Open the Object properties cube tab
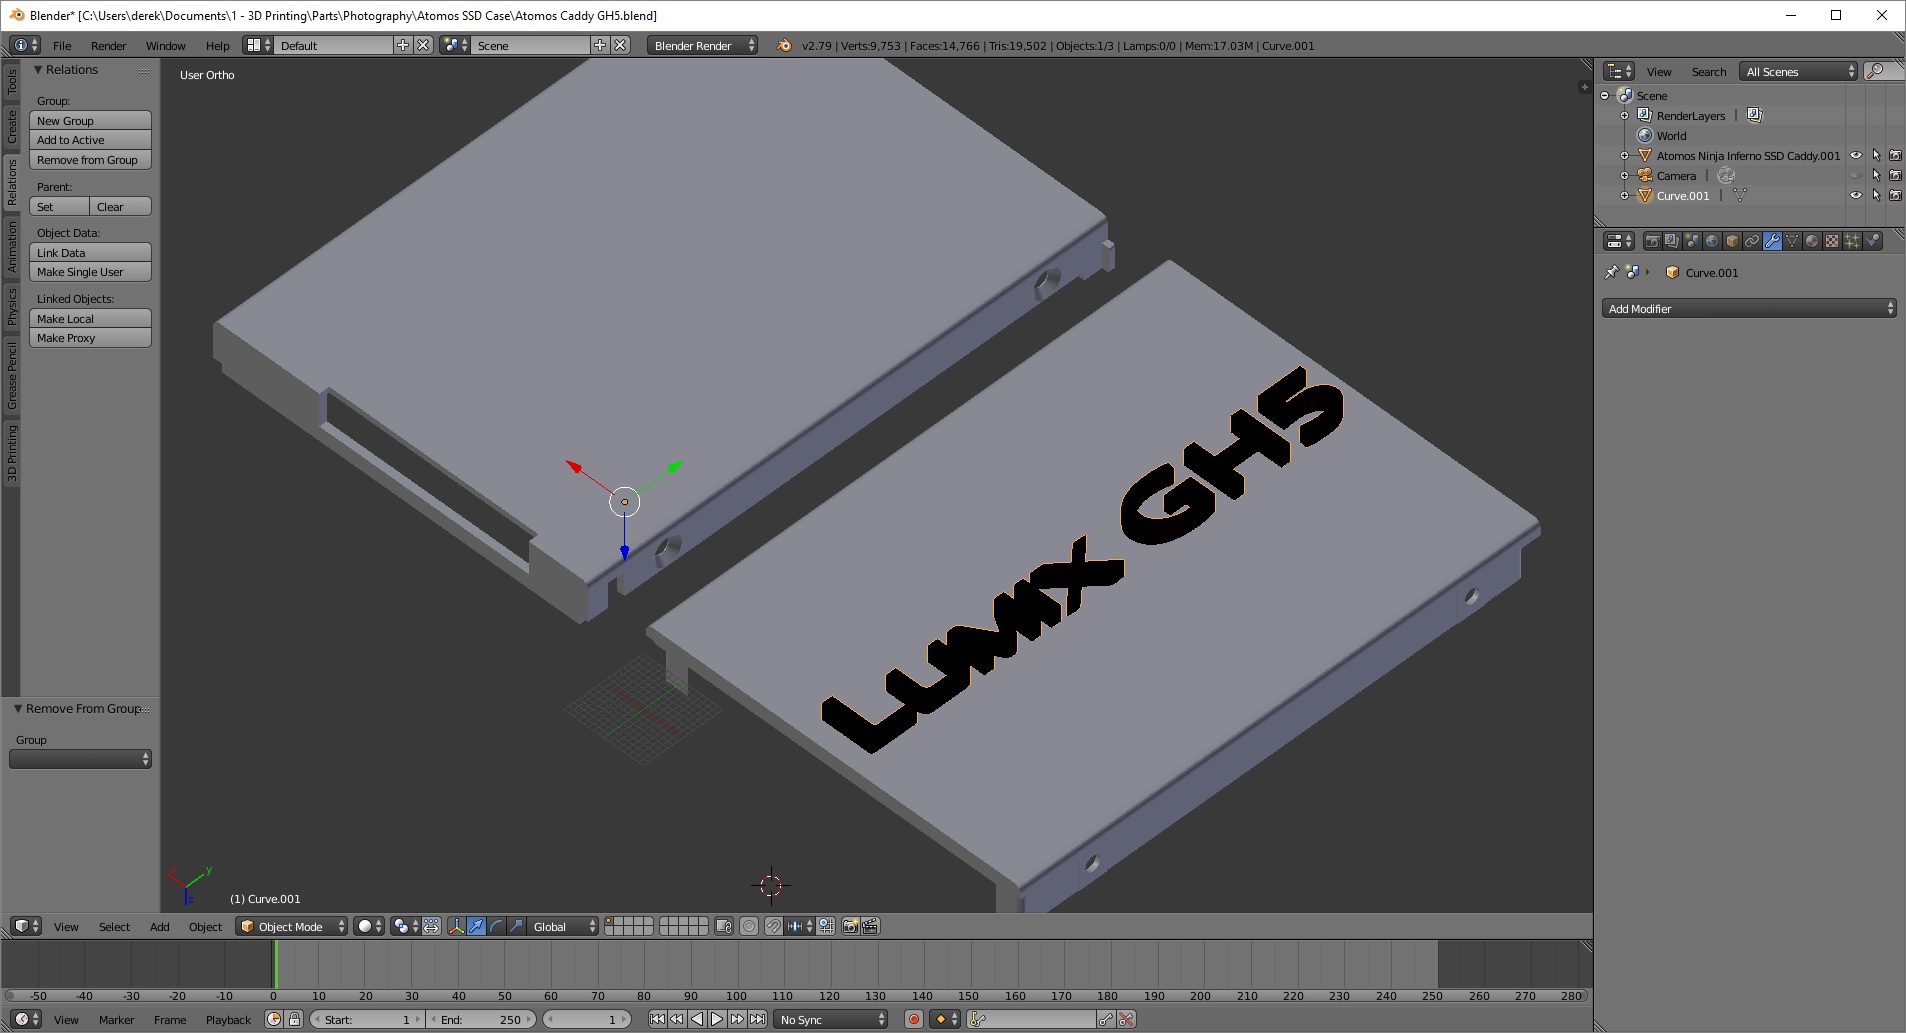 (x=1732, y=241)
